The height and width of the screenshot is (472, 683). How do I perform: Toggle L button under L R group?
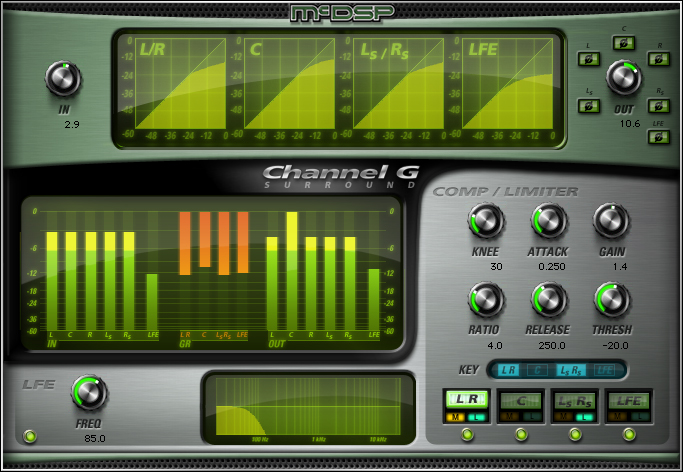(477, 417)
